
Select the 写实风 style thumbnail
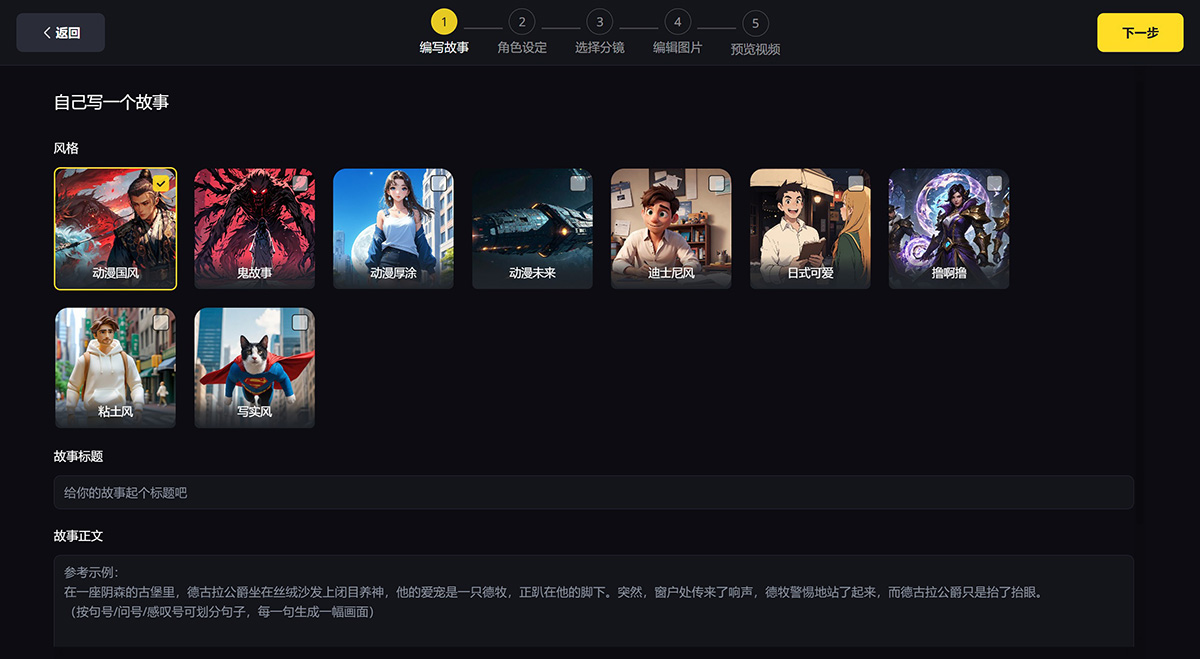point(255,368)
